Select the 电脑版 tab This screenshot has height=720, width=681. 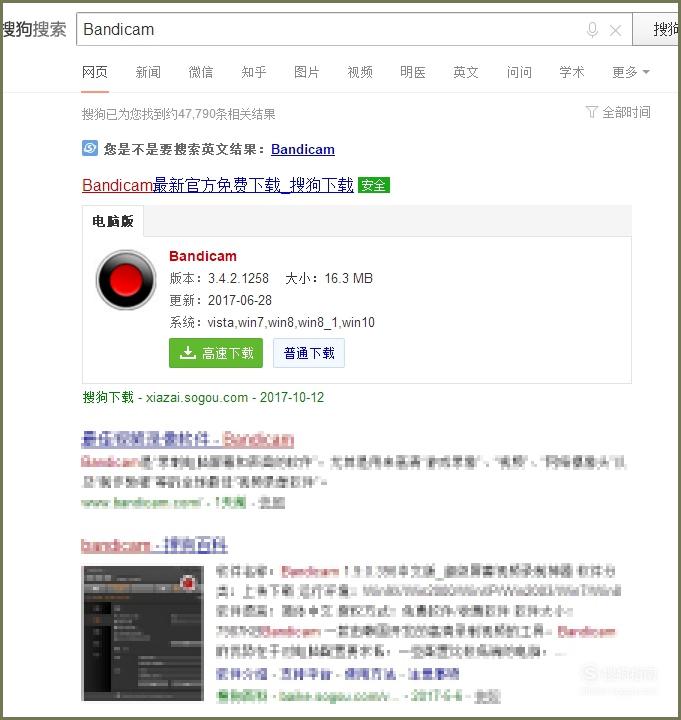[113, 221]
